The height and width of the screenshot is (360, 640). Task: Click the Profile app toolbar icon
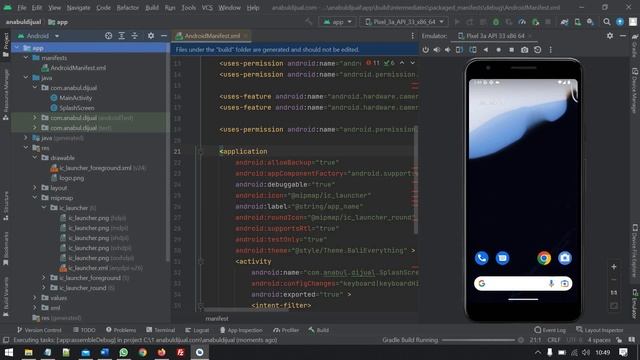pos(522,22)
